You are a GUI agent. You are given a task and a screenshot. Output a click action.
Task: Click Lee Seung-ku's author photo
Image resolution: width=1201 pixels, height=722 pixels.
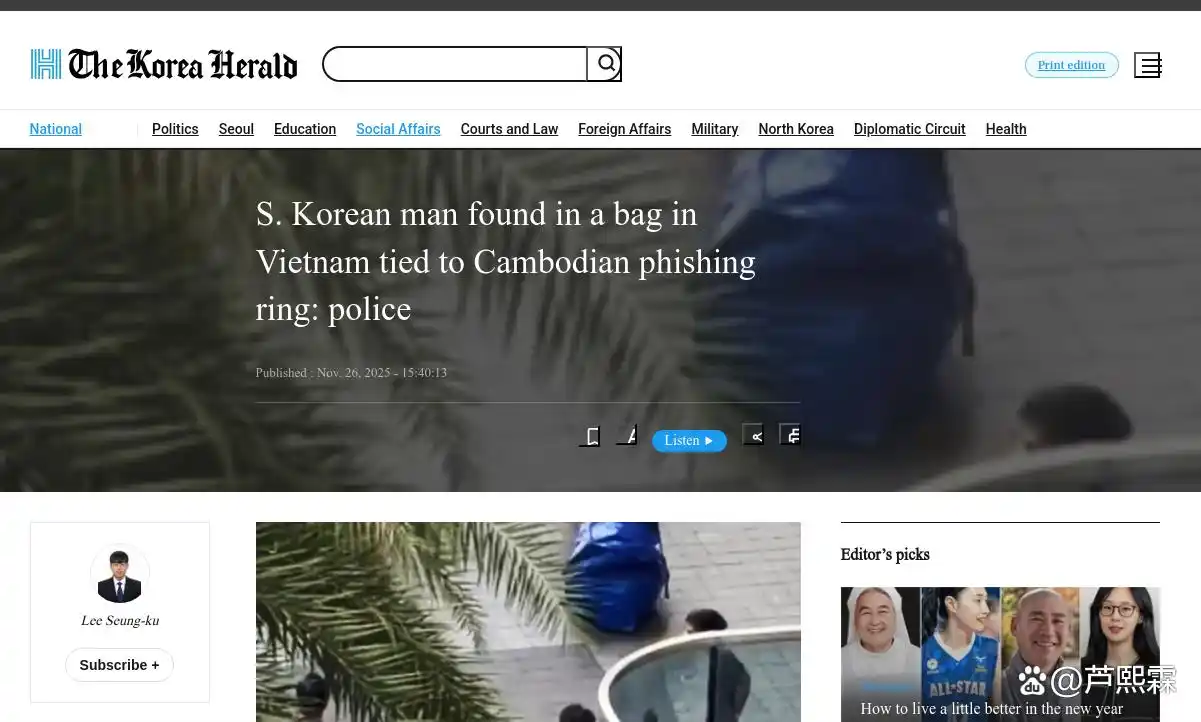(120, 574)
